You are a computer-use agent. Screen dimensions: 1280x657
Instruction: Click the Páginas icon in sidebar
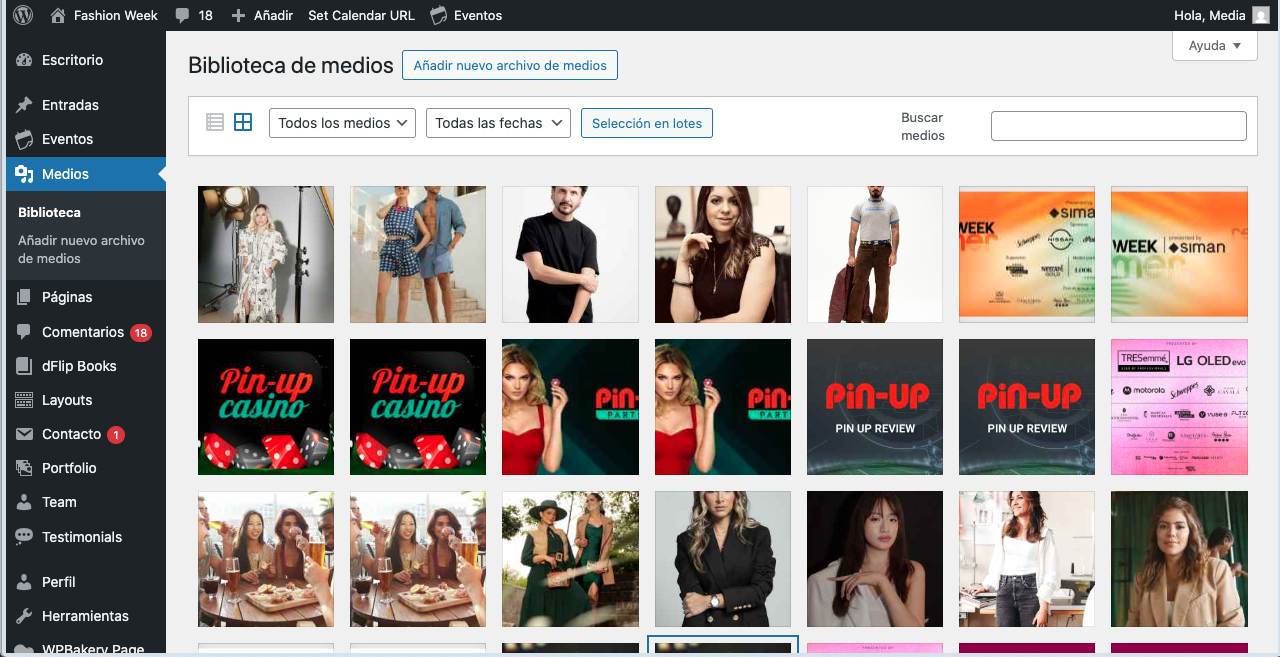point(25,297)
